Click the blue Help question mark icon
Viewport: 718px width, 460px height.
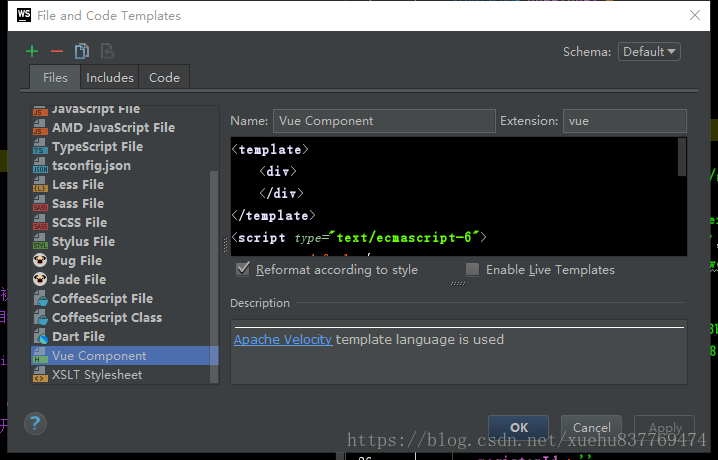[x=35, y=423]
